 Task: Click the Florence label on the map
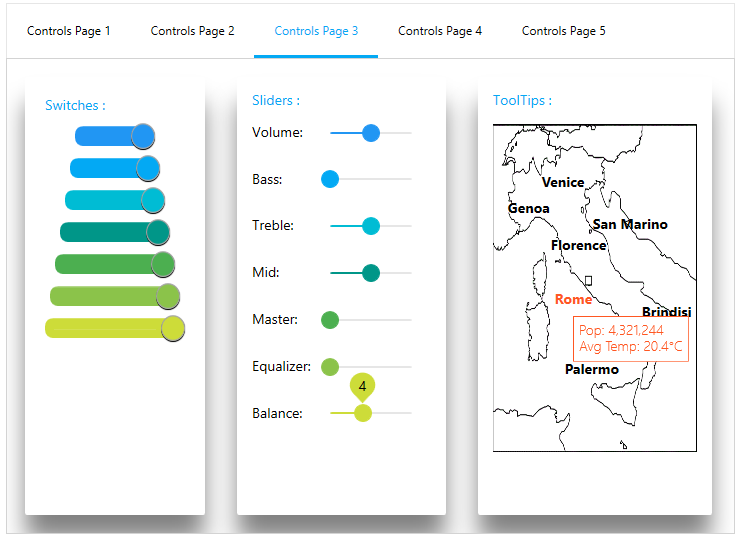[578, 245]
